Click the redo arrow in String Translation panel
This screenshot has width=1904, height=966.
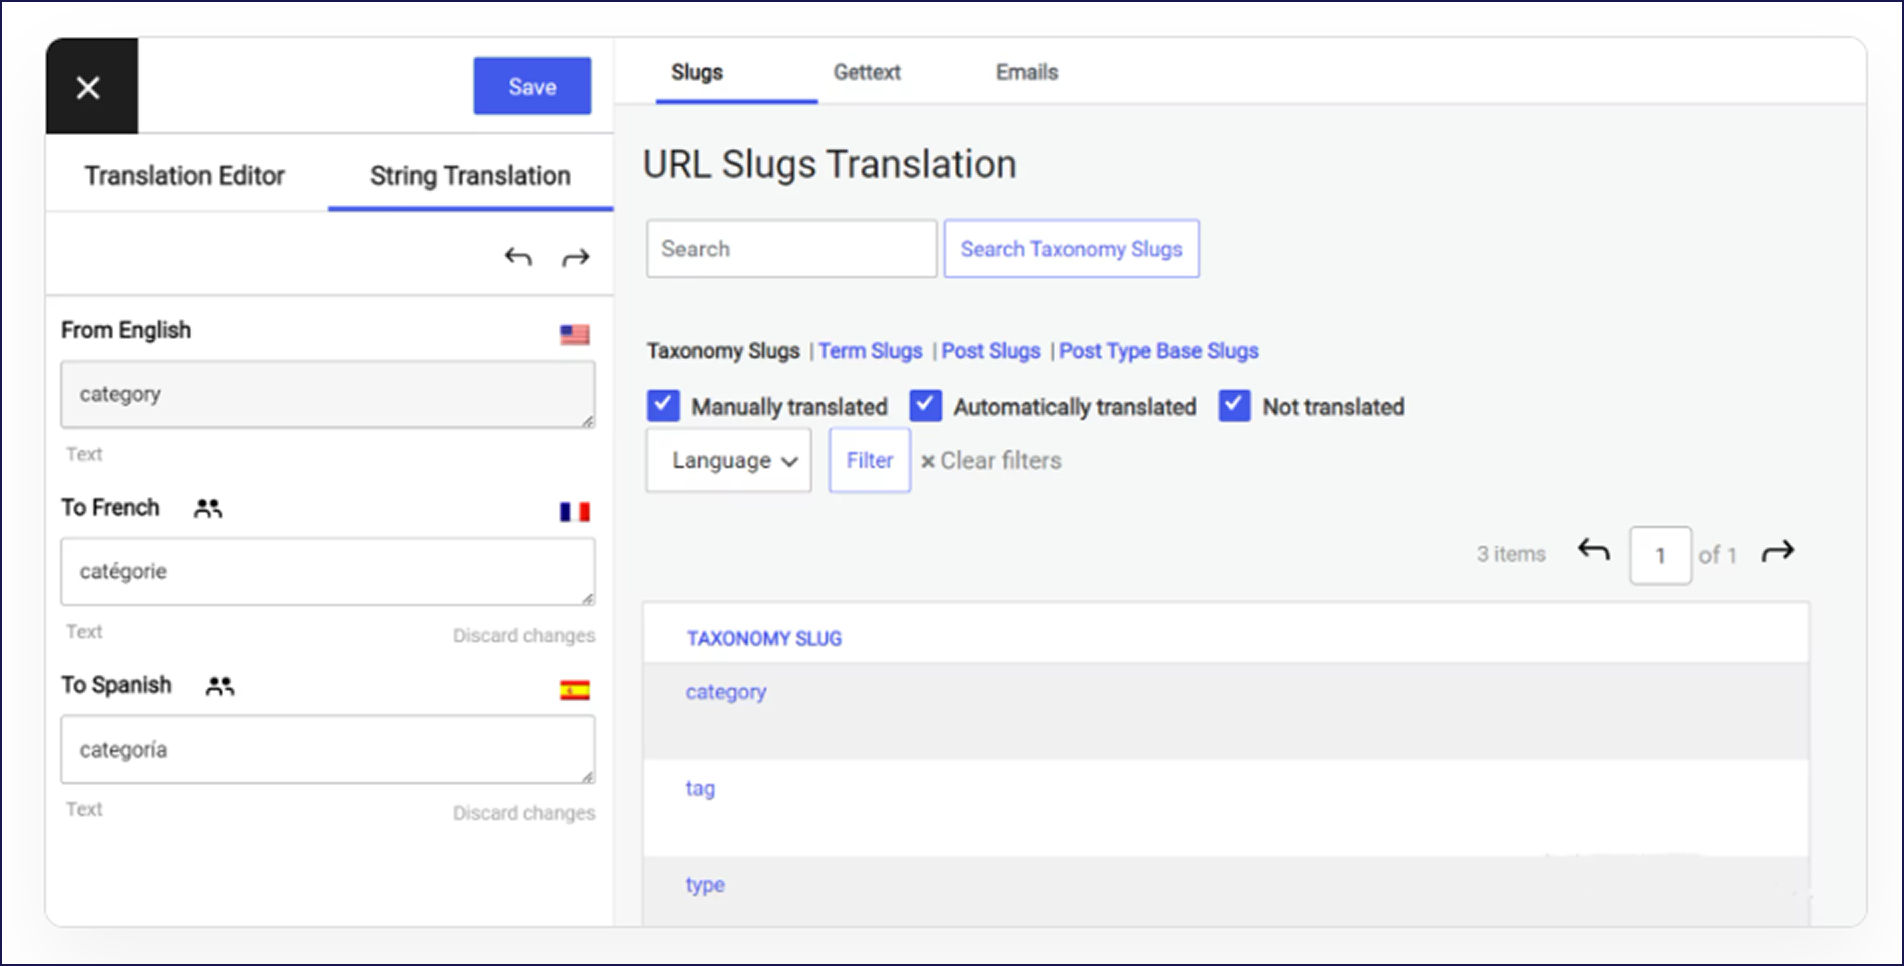pos(576,257)
